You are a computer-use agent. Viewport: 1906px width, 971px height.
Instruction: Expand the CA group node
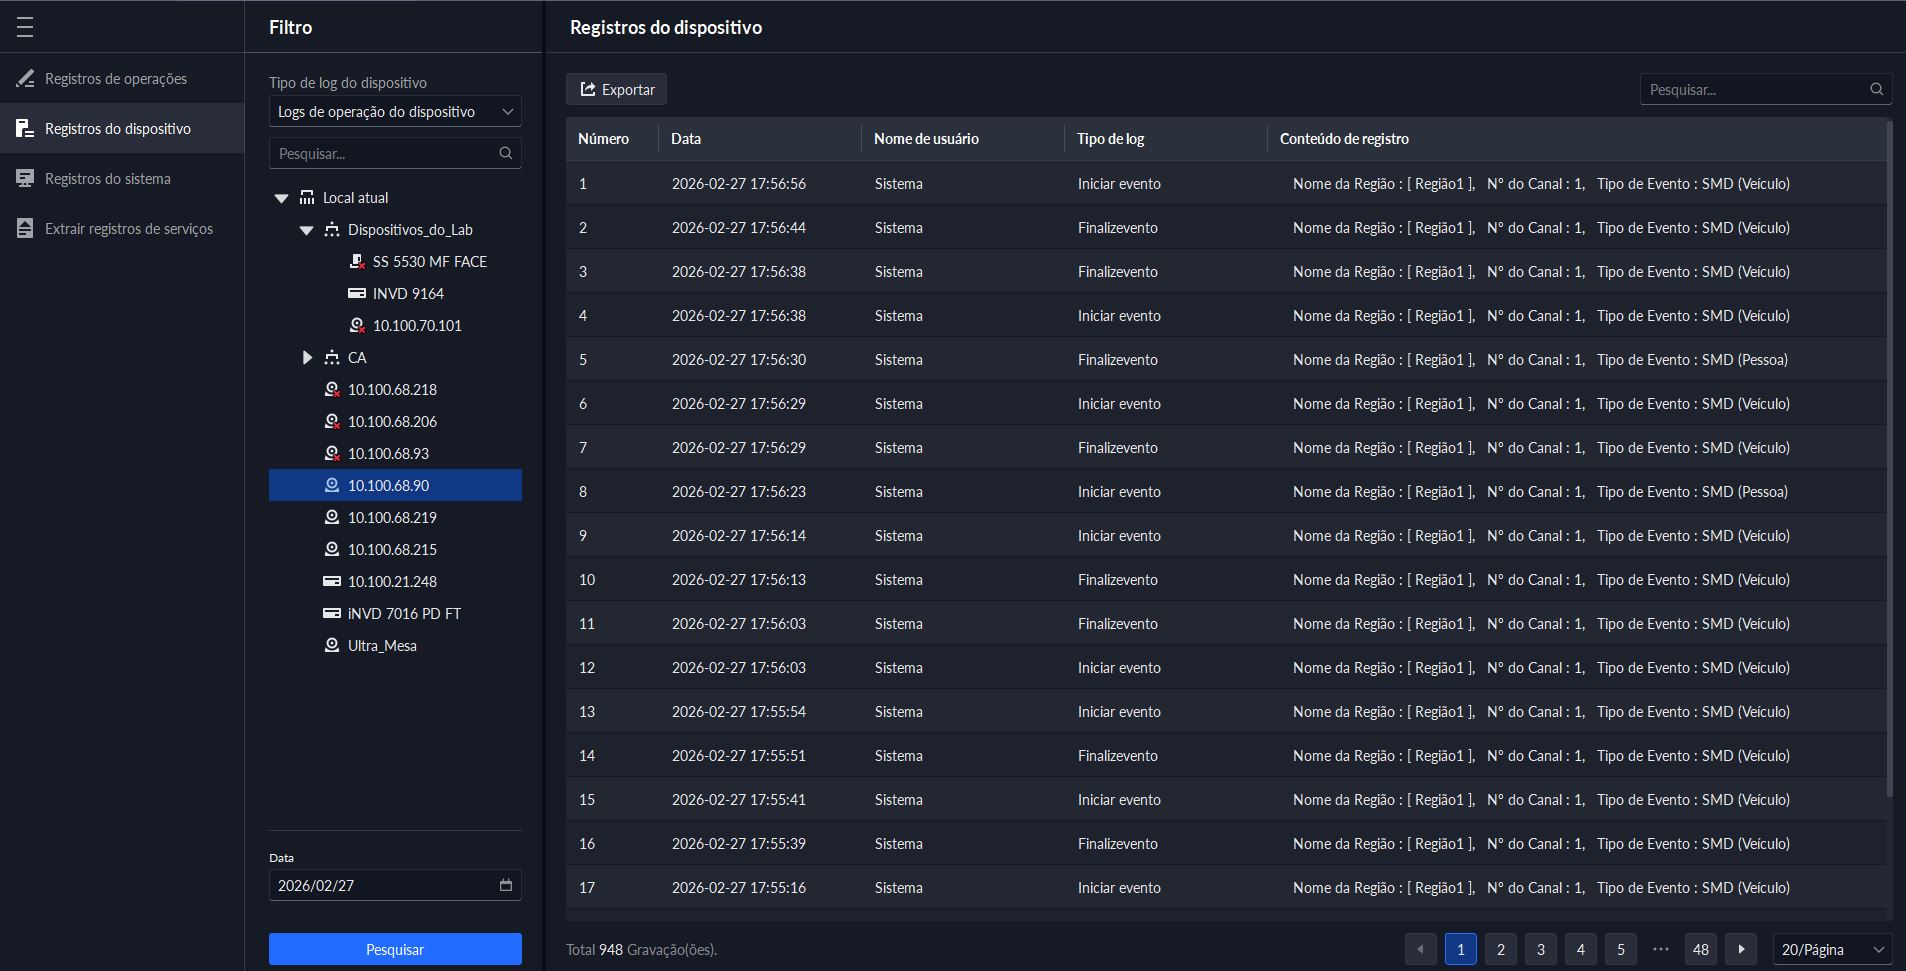click(x=307, y=358)
